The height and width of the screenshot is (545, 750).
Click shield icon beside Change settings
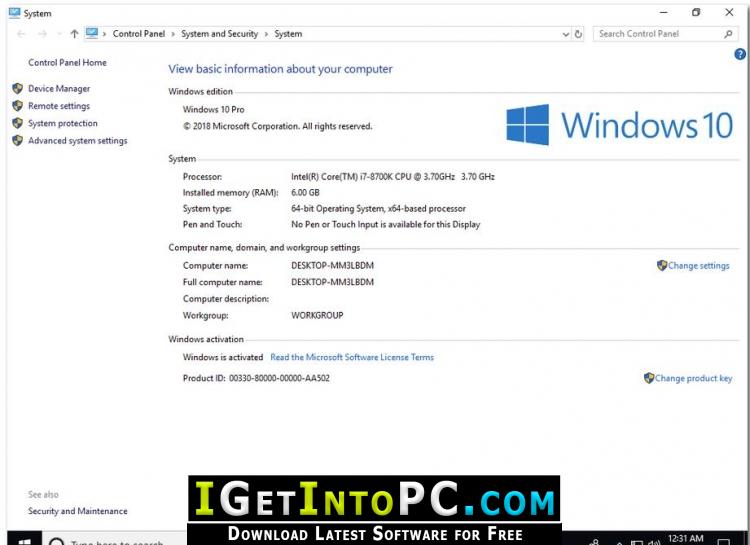(x=662, y=266)
